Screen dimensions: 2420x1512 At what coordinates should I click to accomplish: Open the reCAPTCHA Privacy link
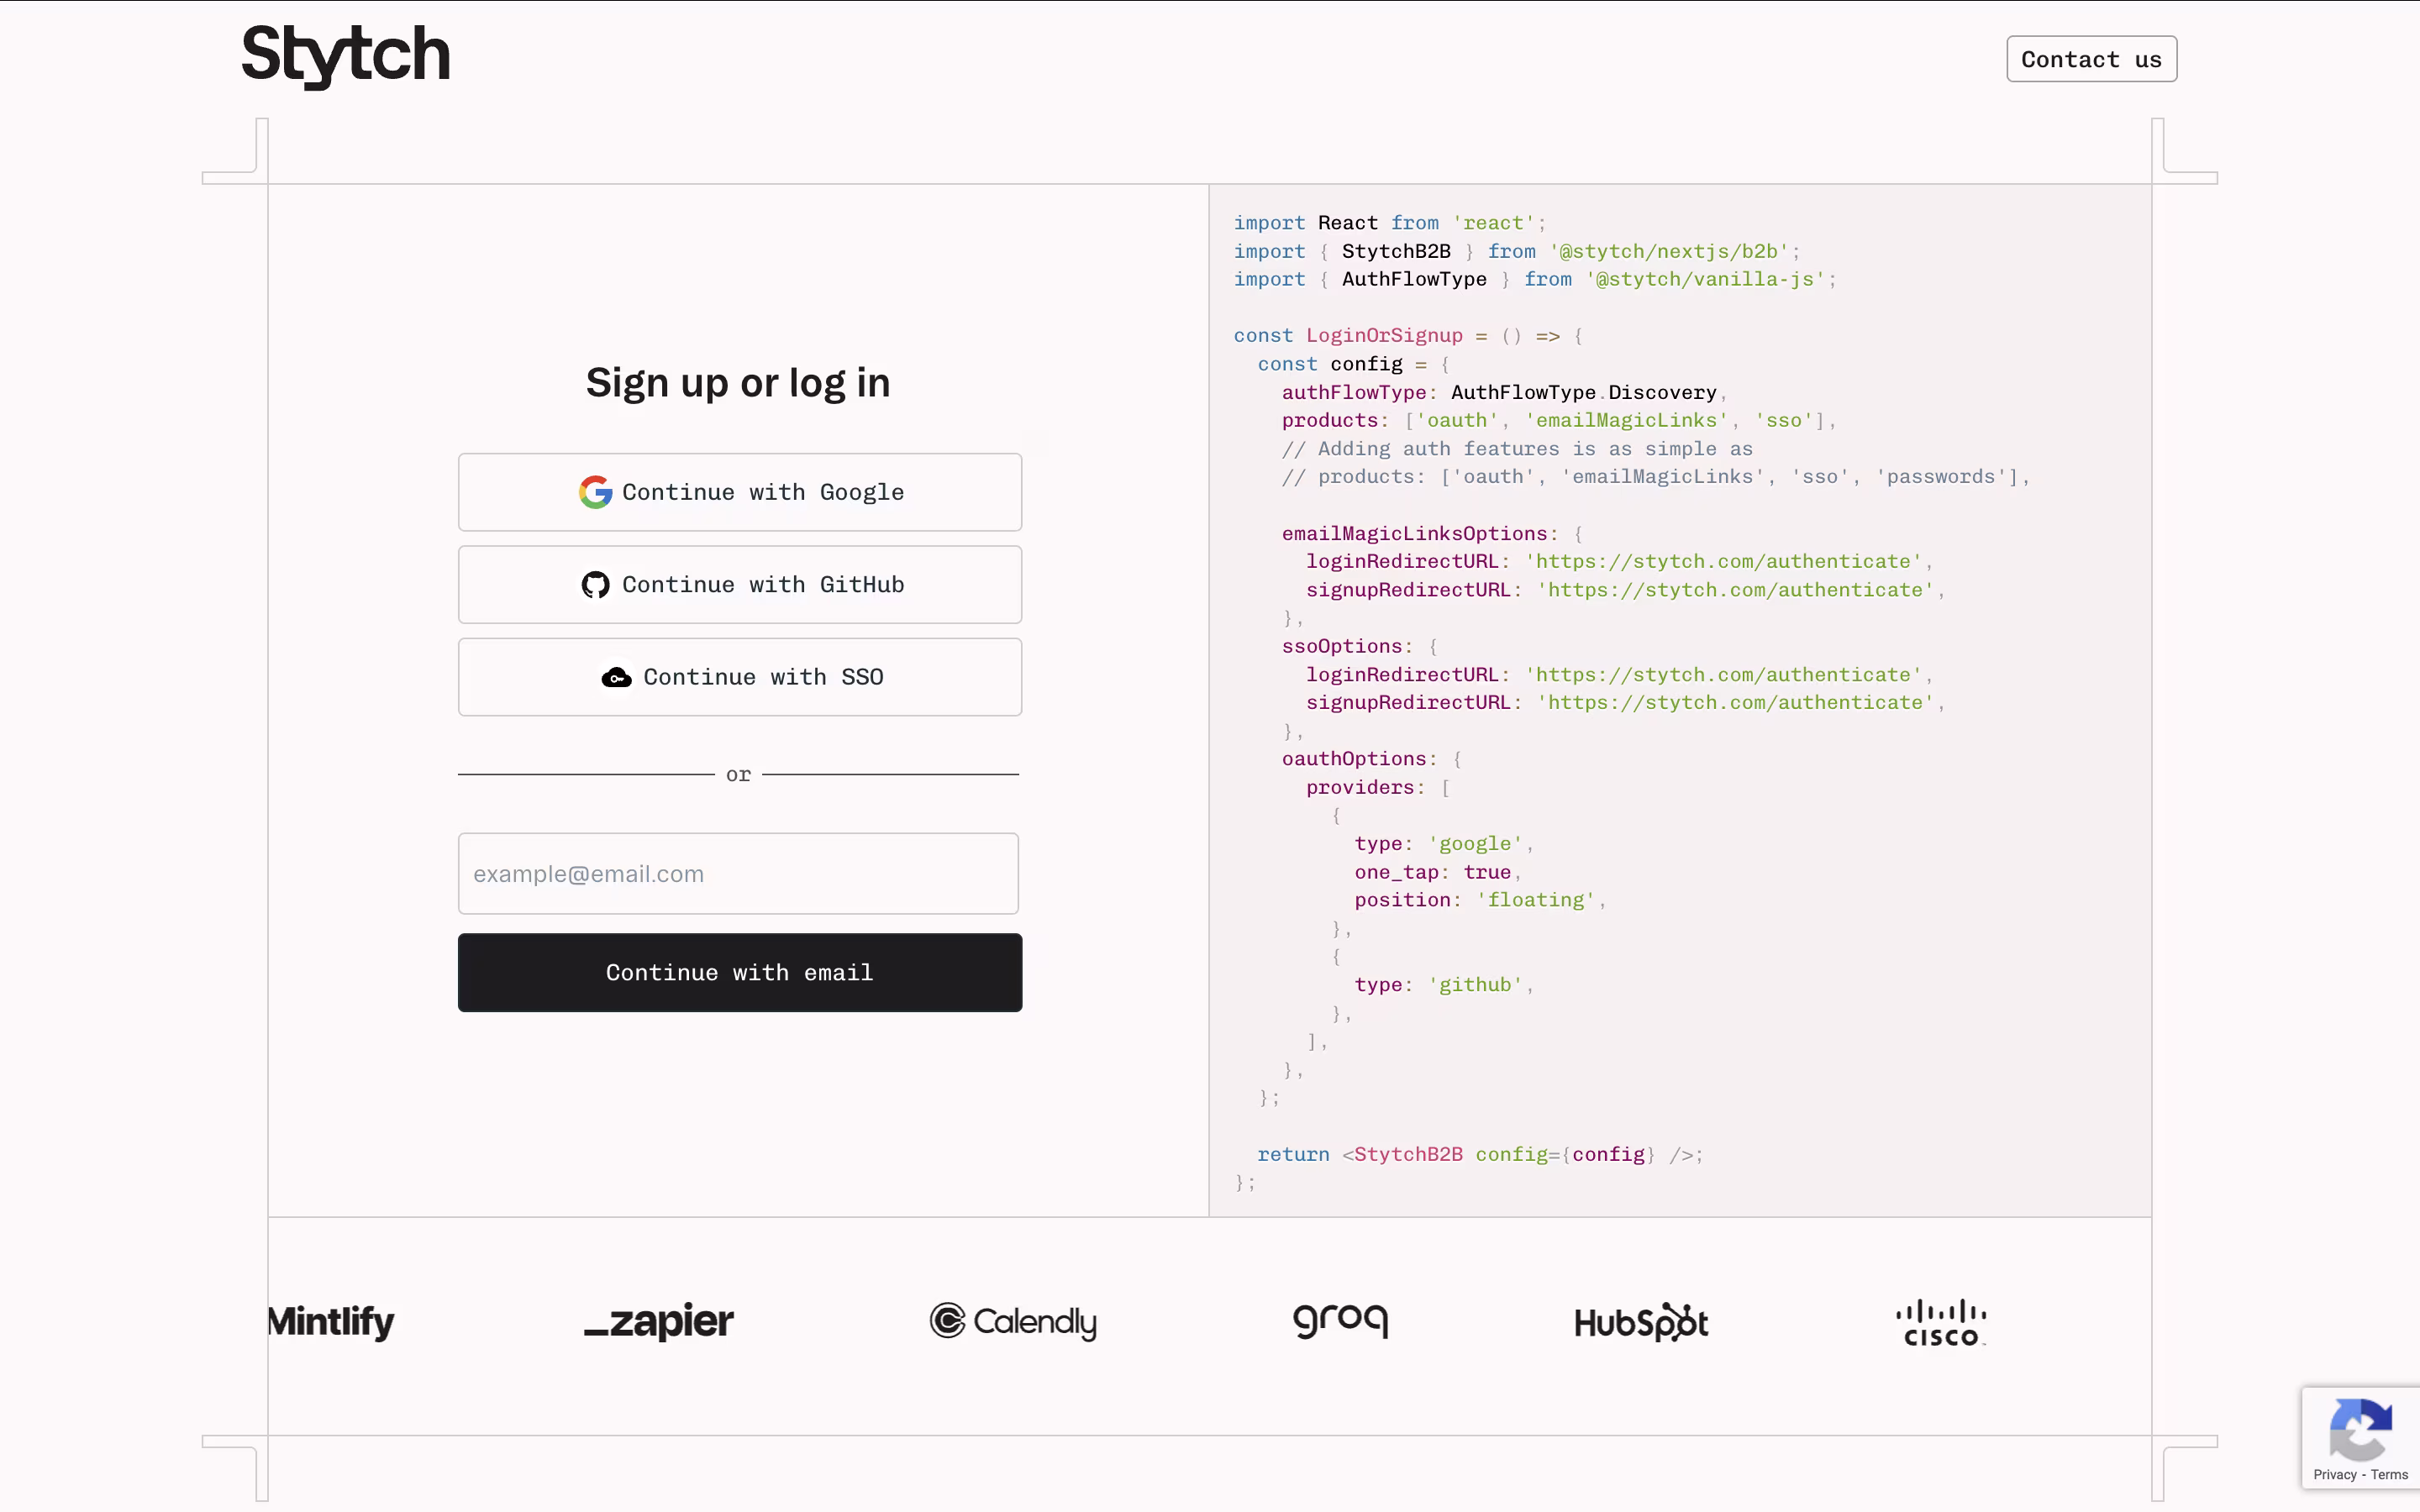(2335, 1475)
